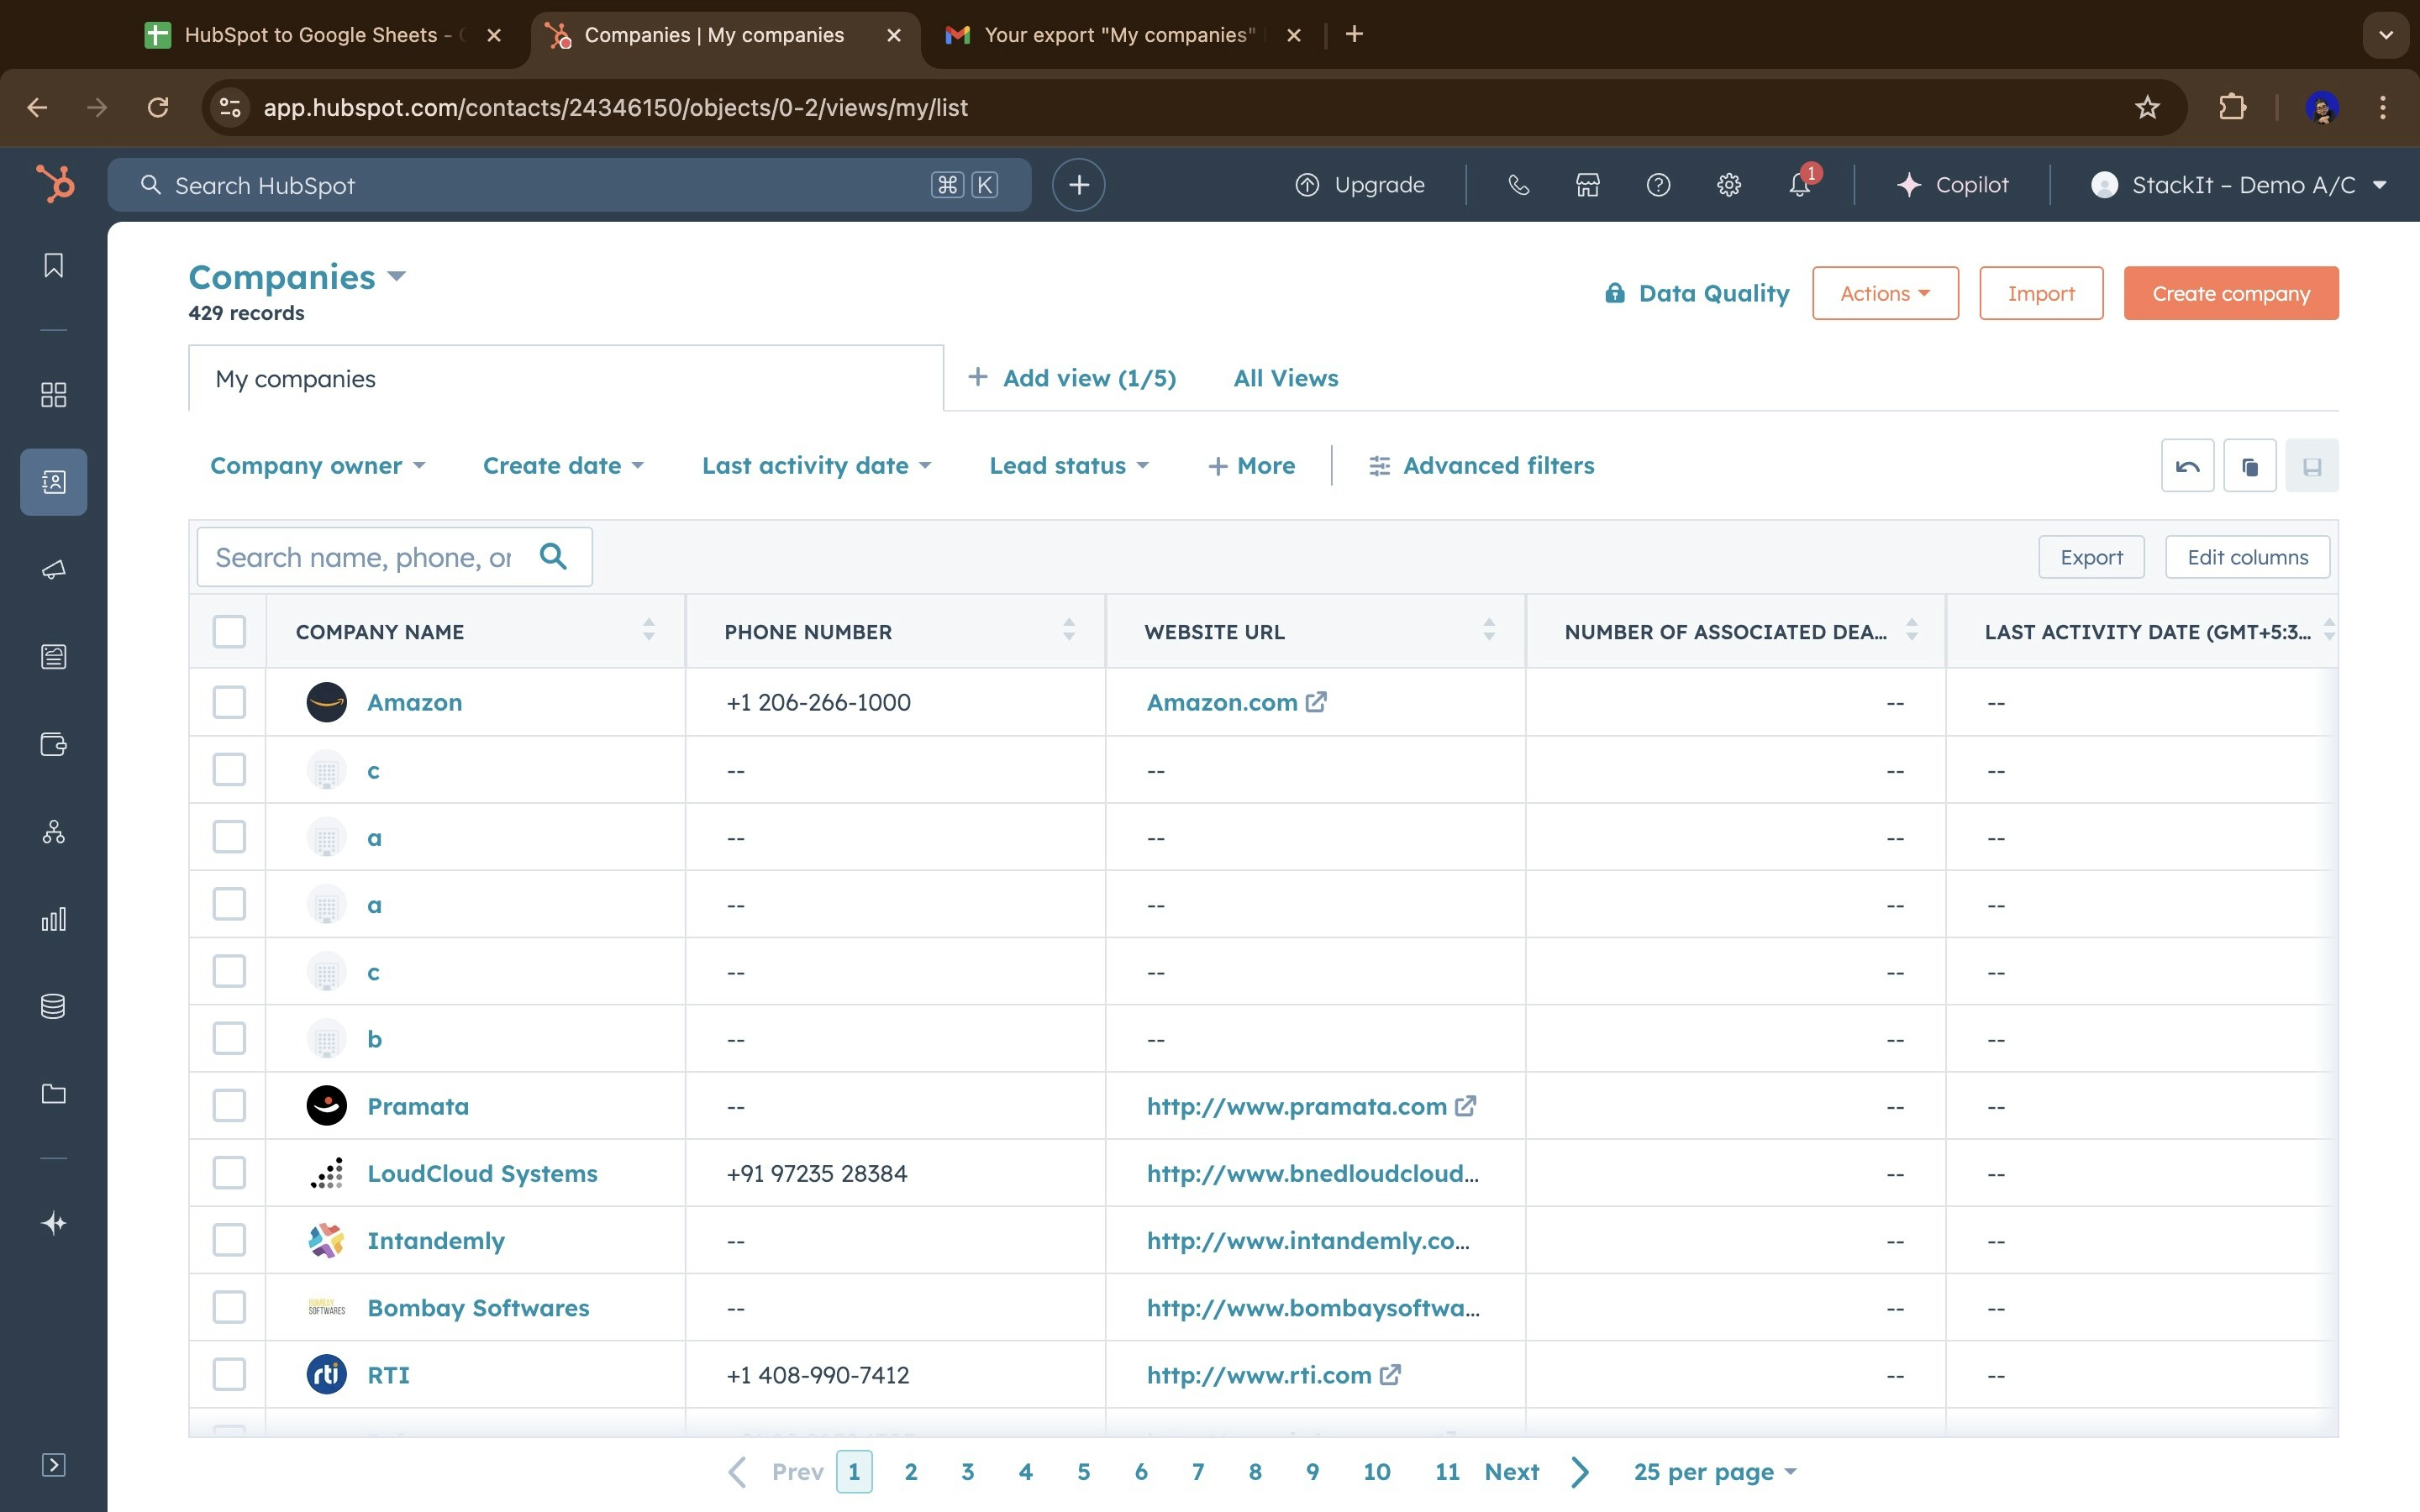
Task: Click the phone calling icon
Action: (1518, 185)
